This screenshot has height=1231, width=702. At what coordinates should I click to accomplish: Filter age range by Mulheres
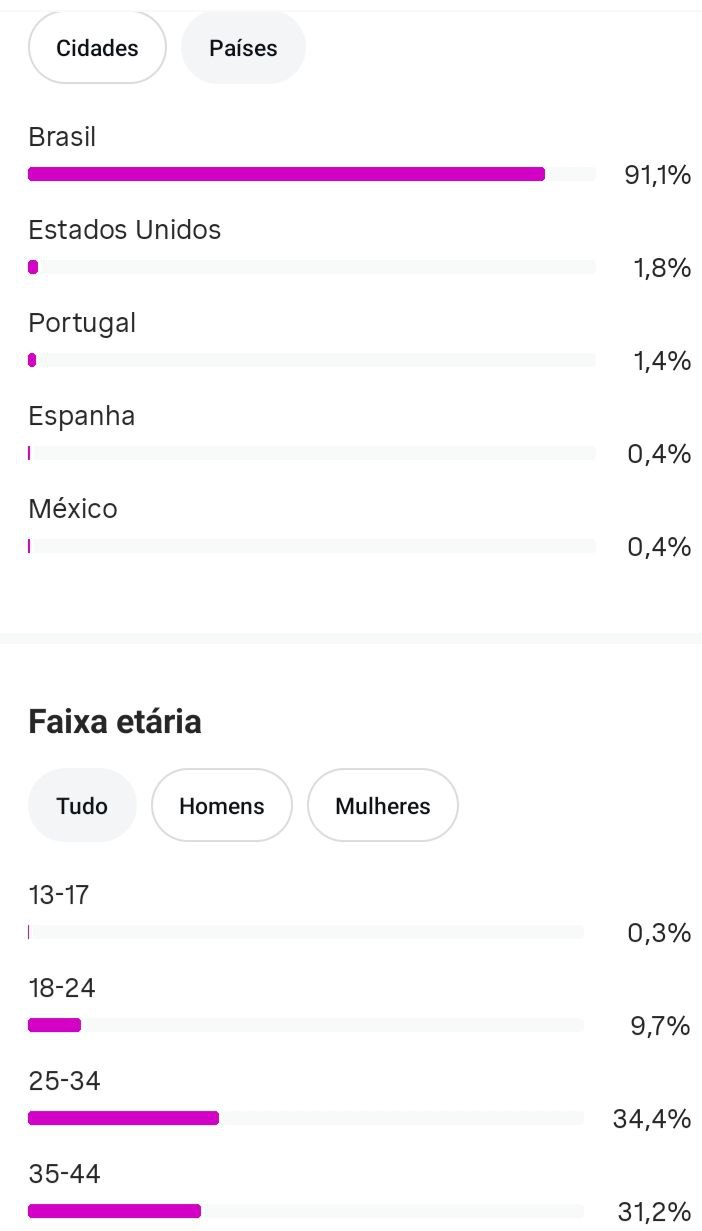pos(382,805)
